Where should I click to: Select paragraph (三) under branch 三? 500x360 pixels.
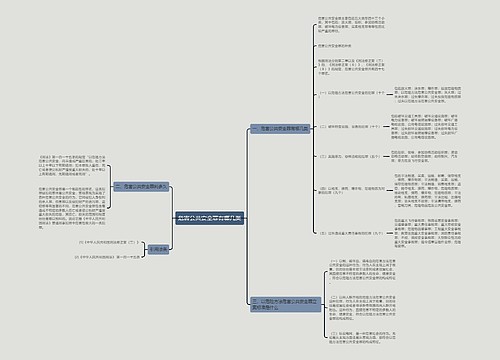pyautogui.click(x=362, y=337)
